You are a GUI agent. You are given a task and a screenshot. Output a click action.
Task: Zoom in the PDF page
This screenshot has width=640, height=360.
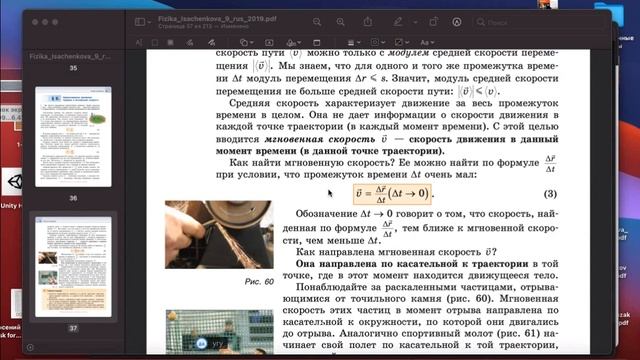tap(340, 22)
